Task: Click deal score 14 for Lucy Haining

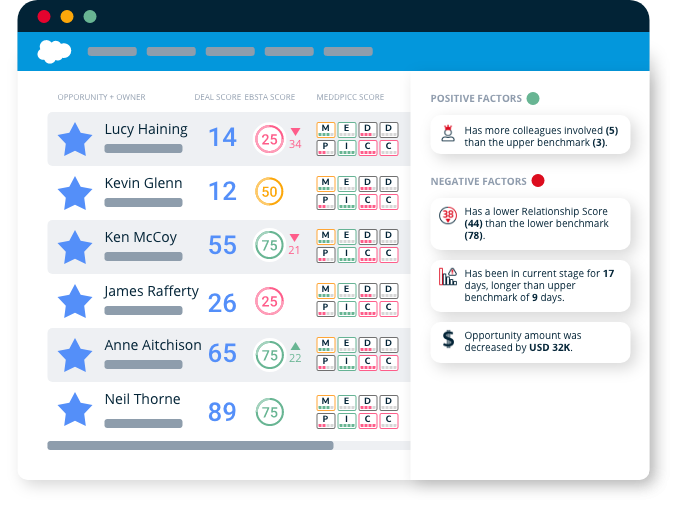Action: click(x=222, y=137)
